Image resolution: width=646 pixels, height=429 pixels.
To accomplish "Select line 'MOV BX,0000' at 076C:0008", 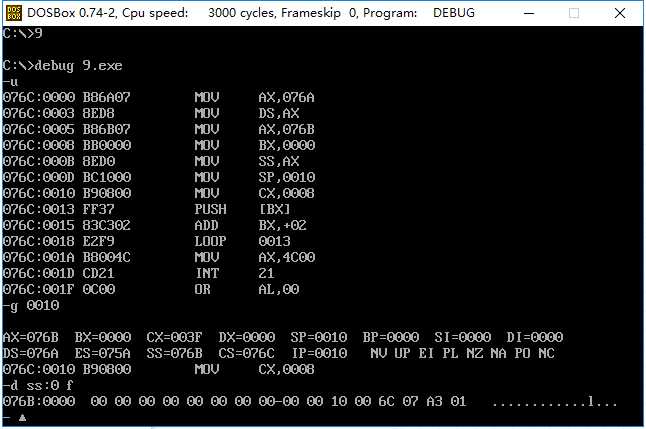I will (x=159, y=145).
